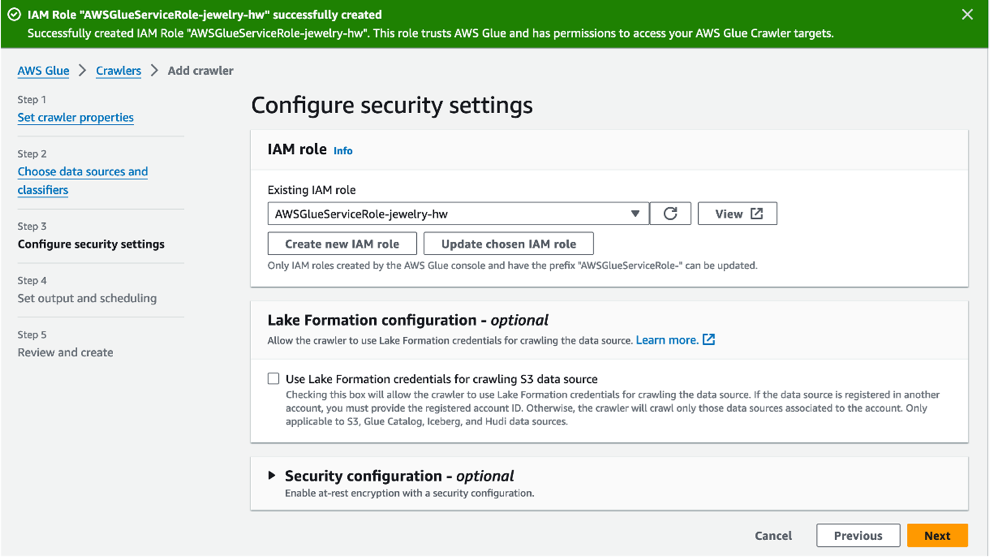Enable Lake Formation credentials checkbox
The image size is (990, 557).
point(273,378)
